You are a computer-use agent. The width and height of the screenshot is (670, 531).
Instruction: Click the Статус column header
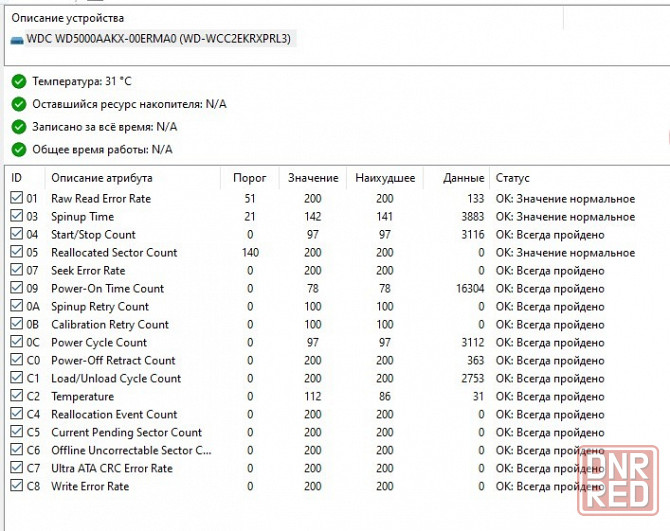pyautogui.click(x=513, y=178)
